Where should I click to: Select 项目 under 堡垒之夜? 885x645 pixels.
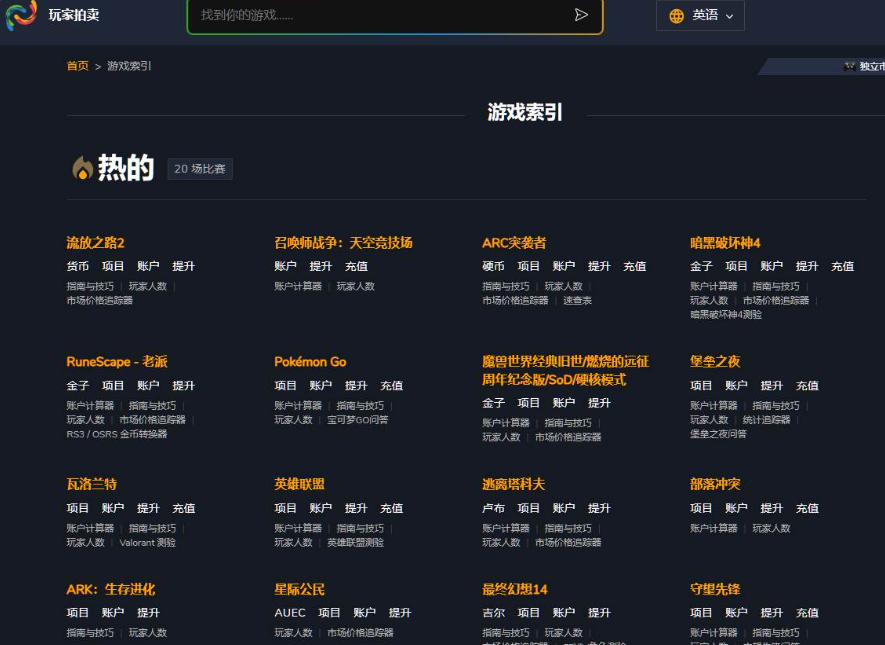click(701, 386)
